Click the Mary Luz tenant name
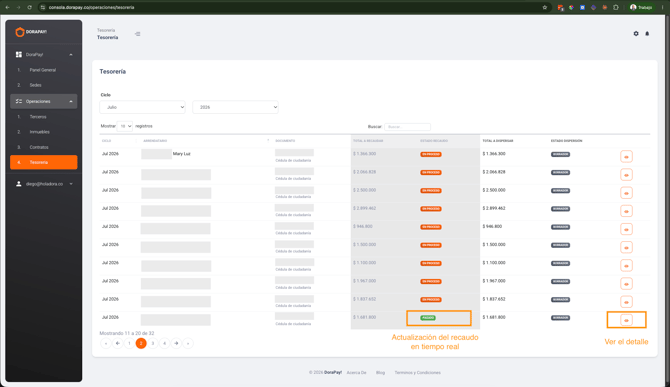Image resolution: width=670 pixels, height=387 pixels. click(182, 154)
